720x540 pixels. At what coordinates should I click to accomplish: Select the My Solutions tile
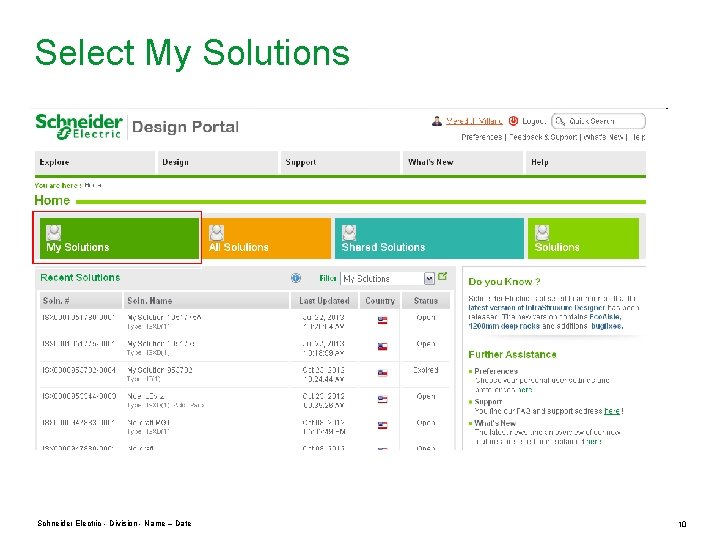point(119,238)
